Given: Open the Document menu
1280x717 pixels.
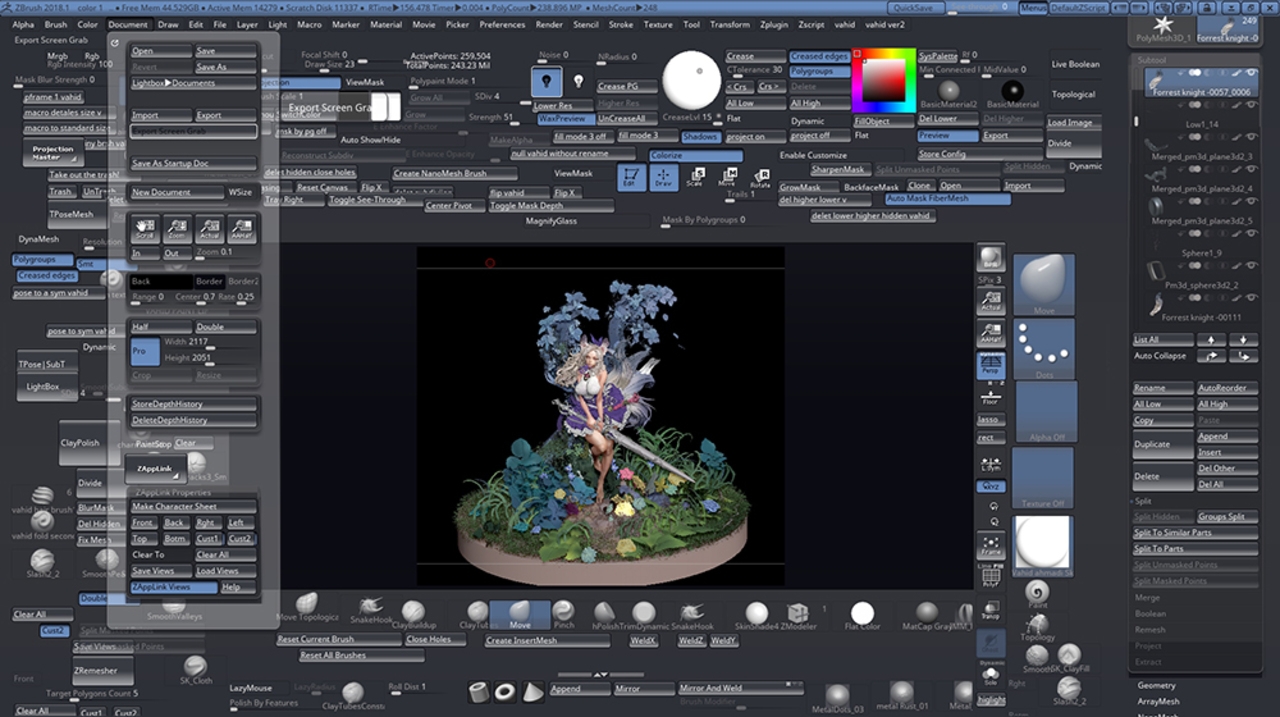Looking at the screenshot, I should 128,24.
